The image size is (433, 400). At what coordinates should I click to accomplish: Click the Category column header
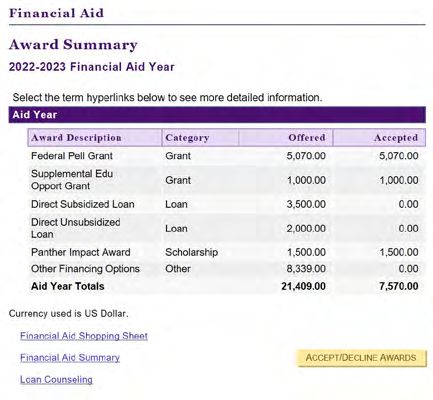tap(200, 138)
